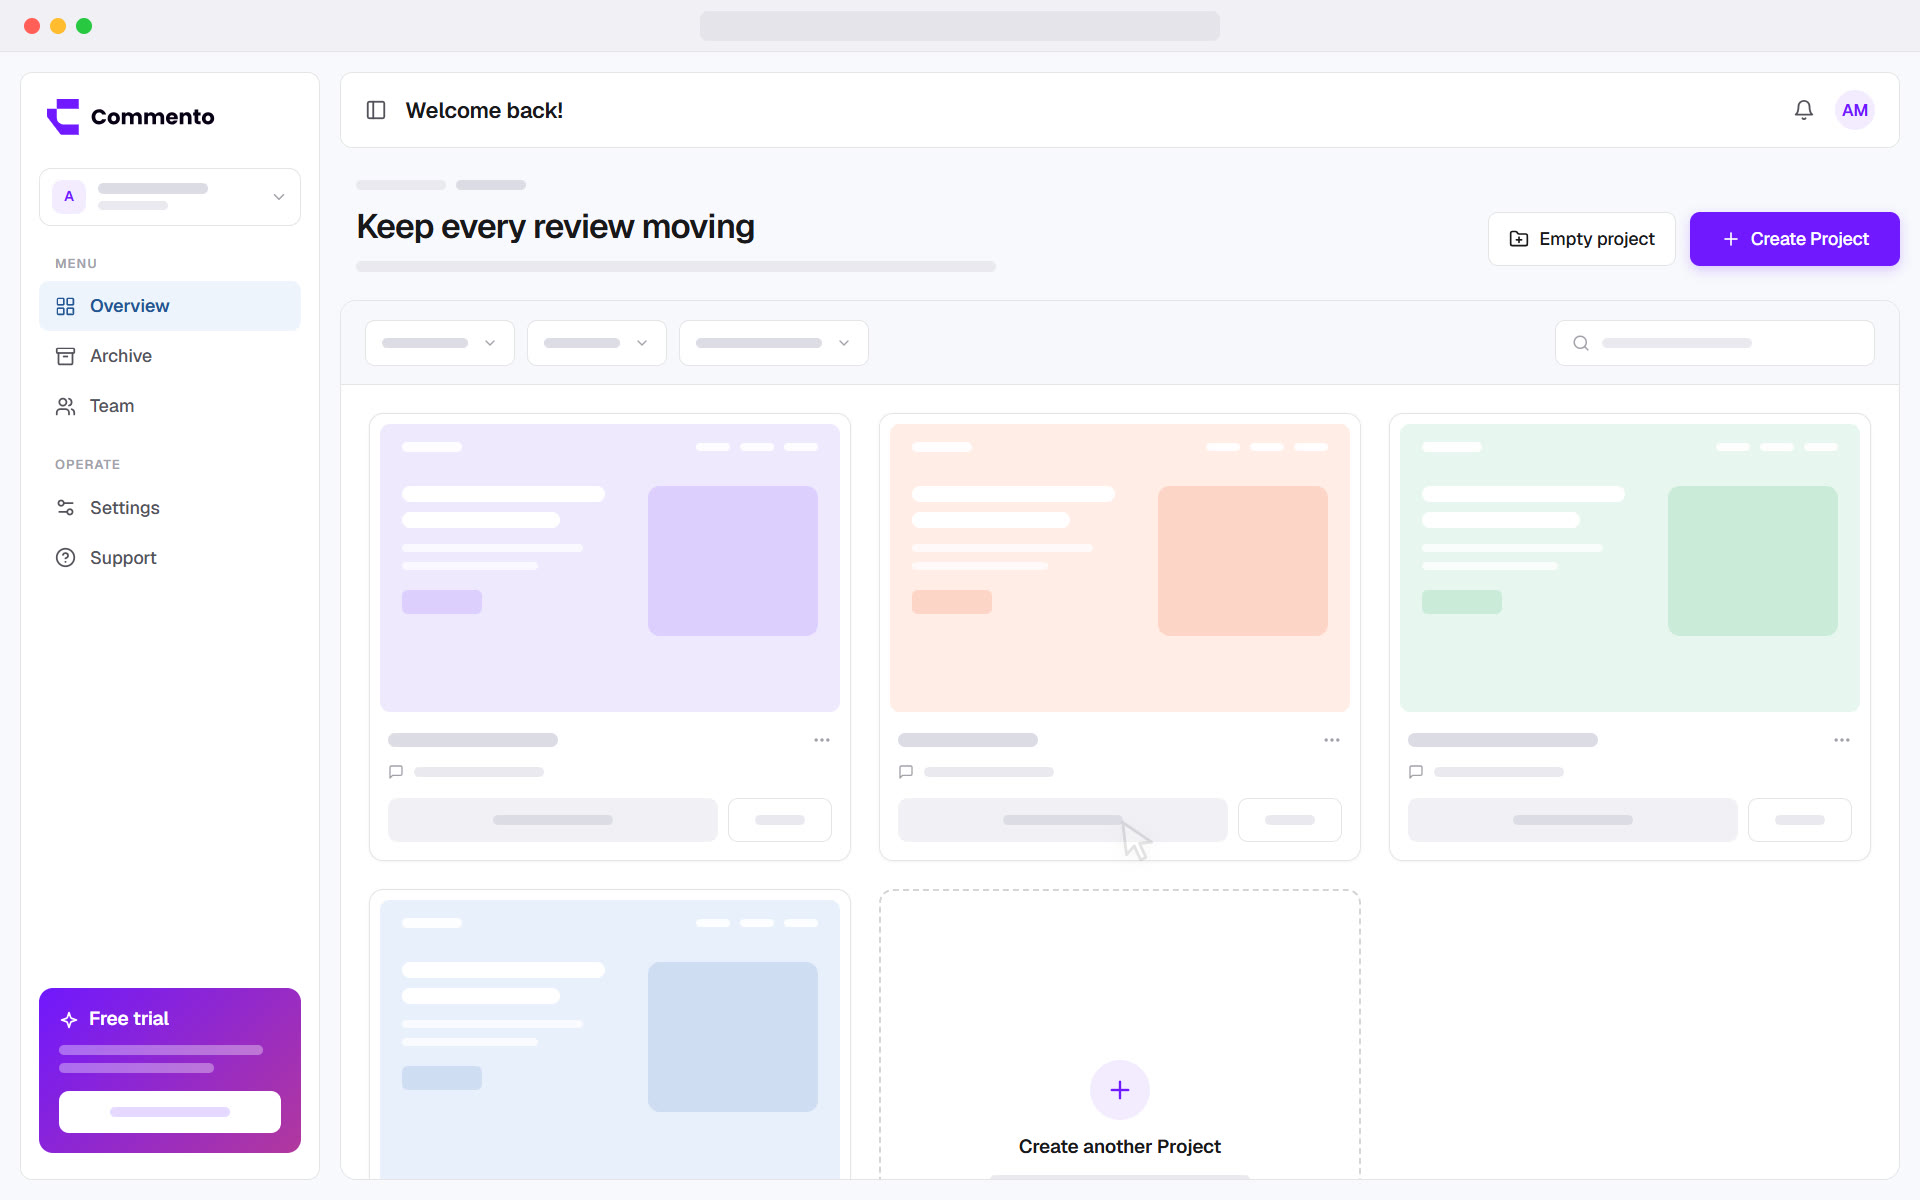Open more options on green project card
1920x1200 pixels.
pyautogui.click(x=1842, y=740)
